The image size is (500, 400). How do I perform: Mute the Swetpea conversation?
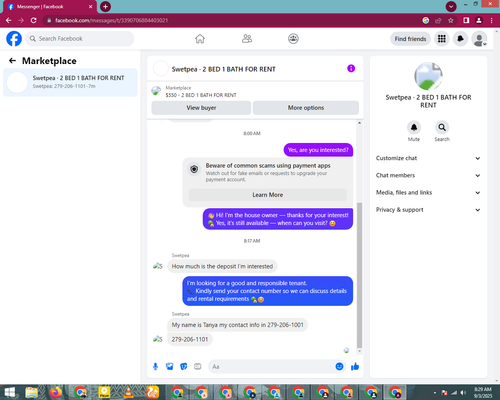[x=414, y=128]
